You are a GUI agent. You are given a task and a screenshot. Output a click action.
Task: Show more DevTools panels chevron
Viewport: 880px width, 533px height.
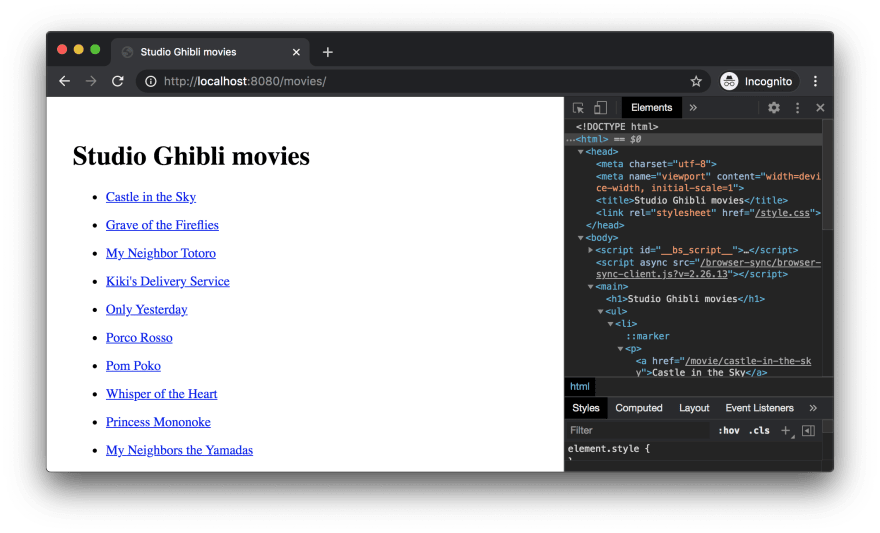point(693,108)
